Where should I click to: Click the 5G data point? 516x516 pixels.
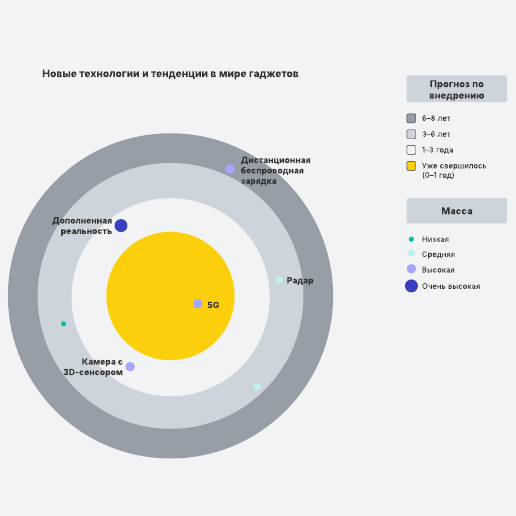198,304
